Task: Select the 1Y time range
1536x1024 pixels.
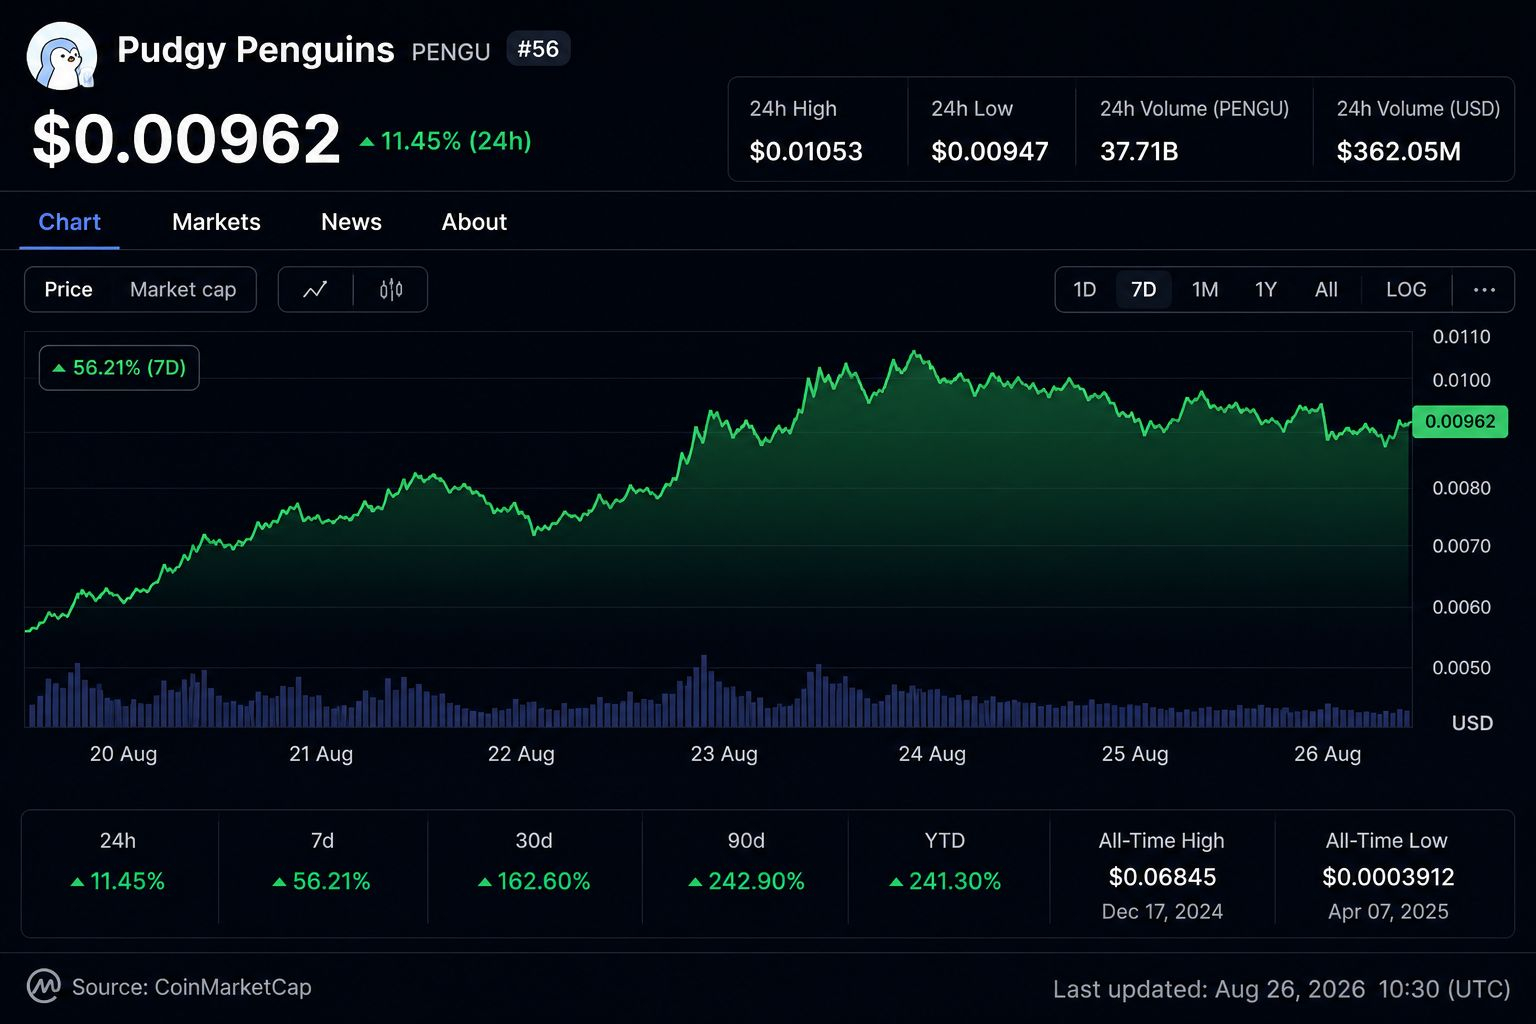Action: pos(1266,290)
